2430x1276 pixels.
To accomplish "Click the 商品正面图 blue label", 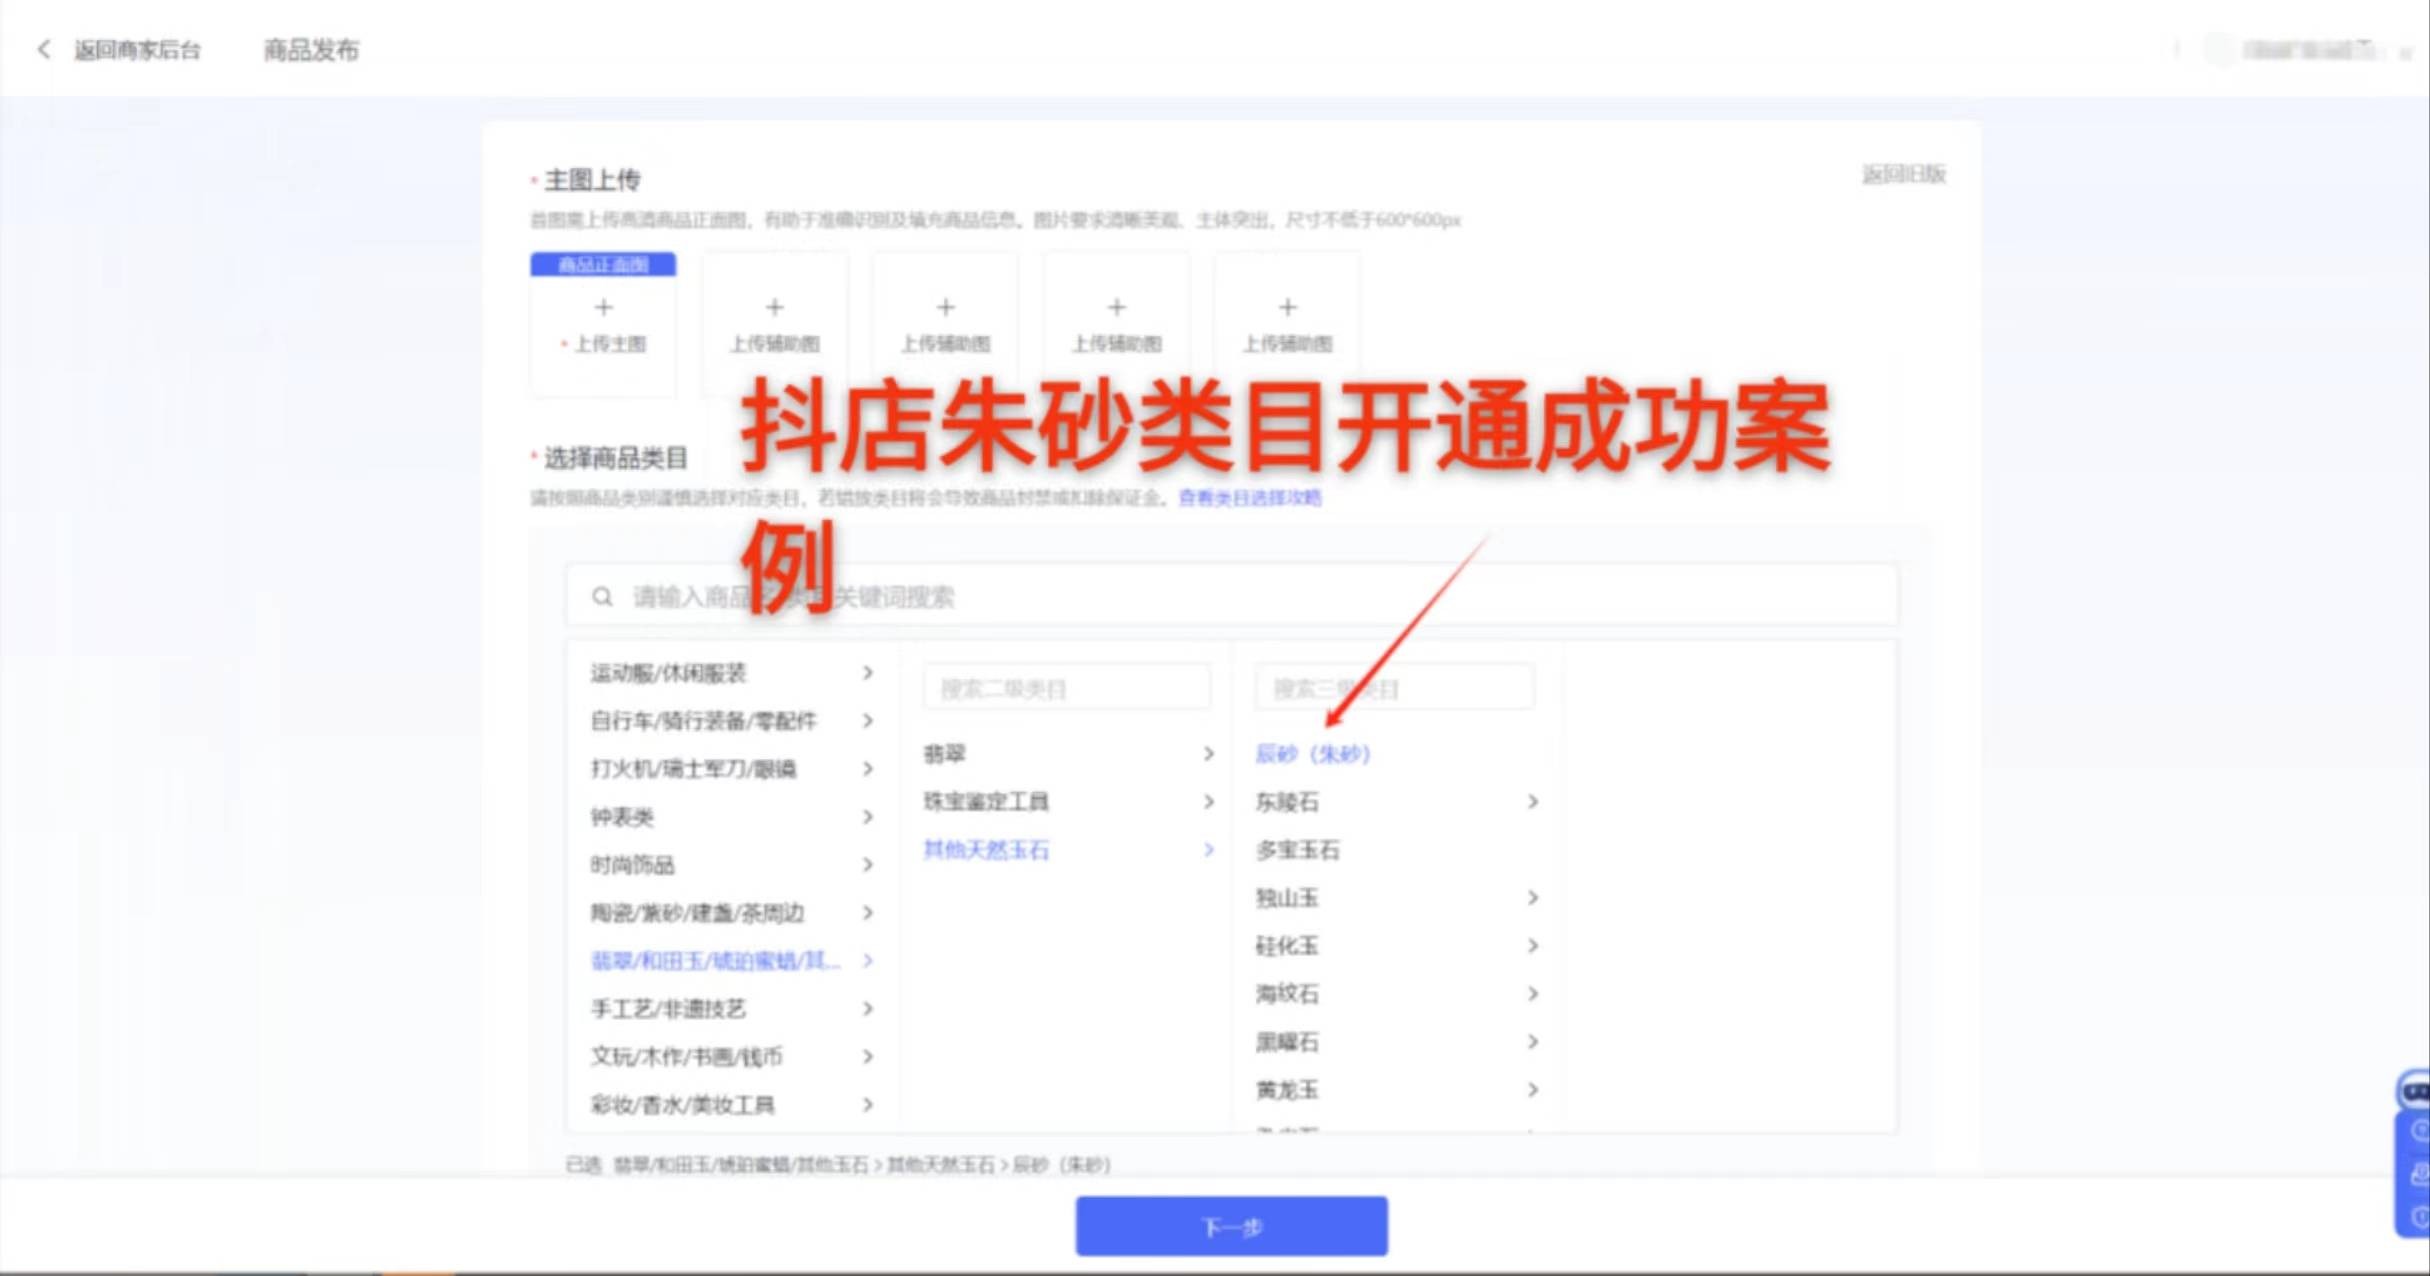I will [603, 264].
